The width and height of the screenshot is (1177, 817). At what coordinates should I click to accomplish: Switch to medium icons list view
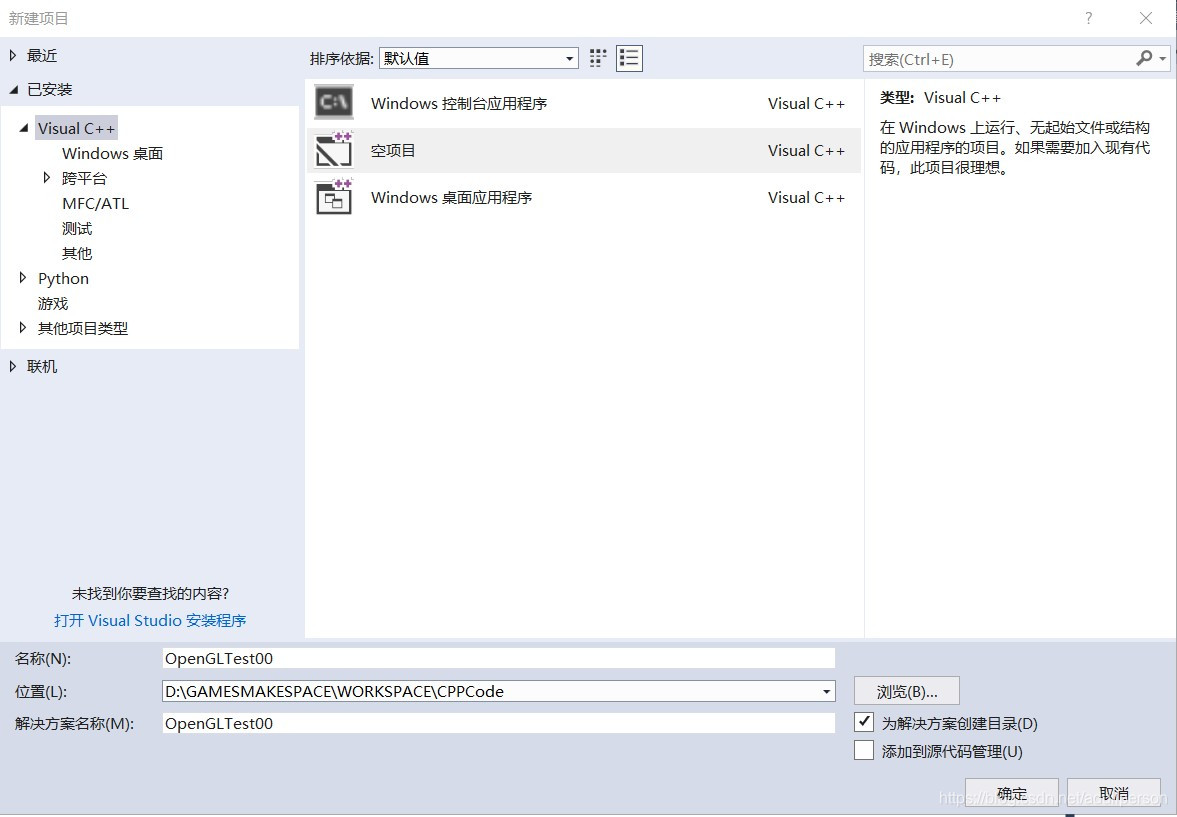pos(629,59)
